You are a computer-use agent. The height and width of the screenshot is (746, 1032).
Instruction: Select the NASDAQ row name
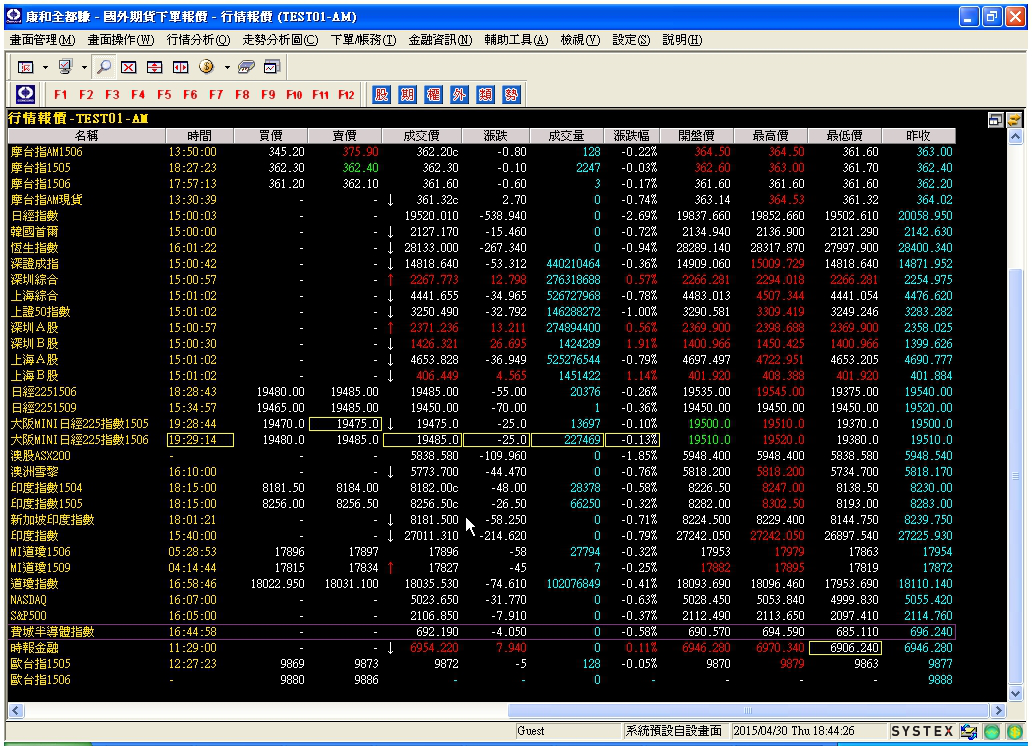[x=28, y=600]
